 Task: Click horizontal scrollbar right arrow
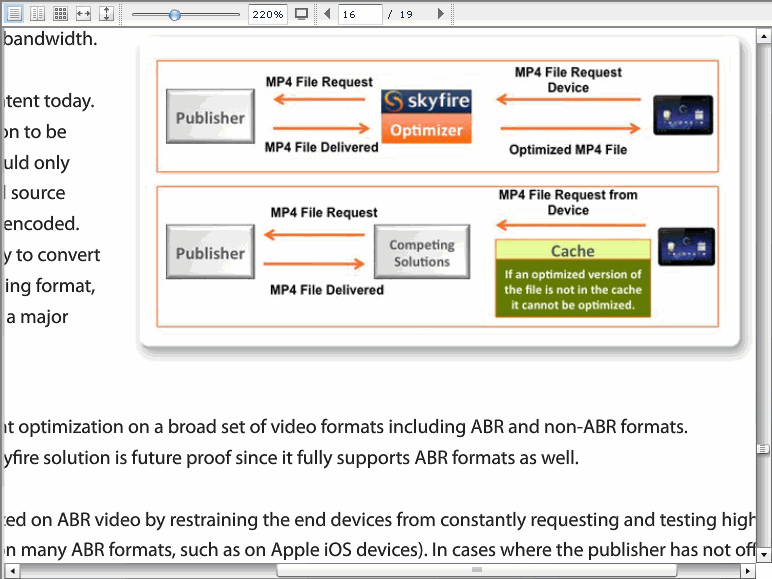[748, 571]
